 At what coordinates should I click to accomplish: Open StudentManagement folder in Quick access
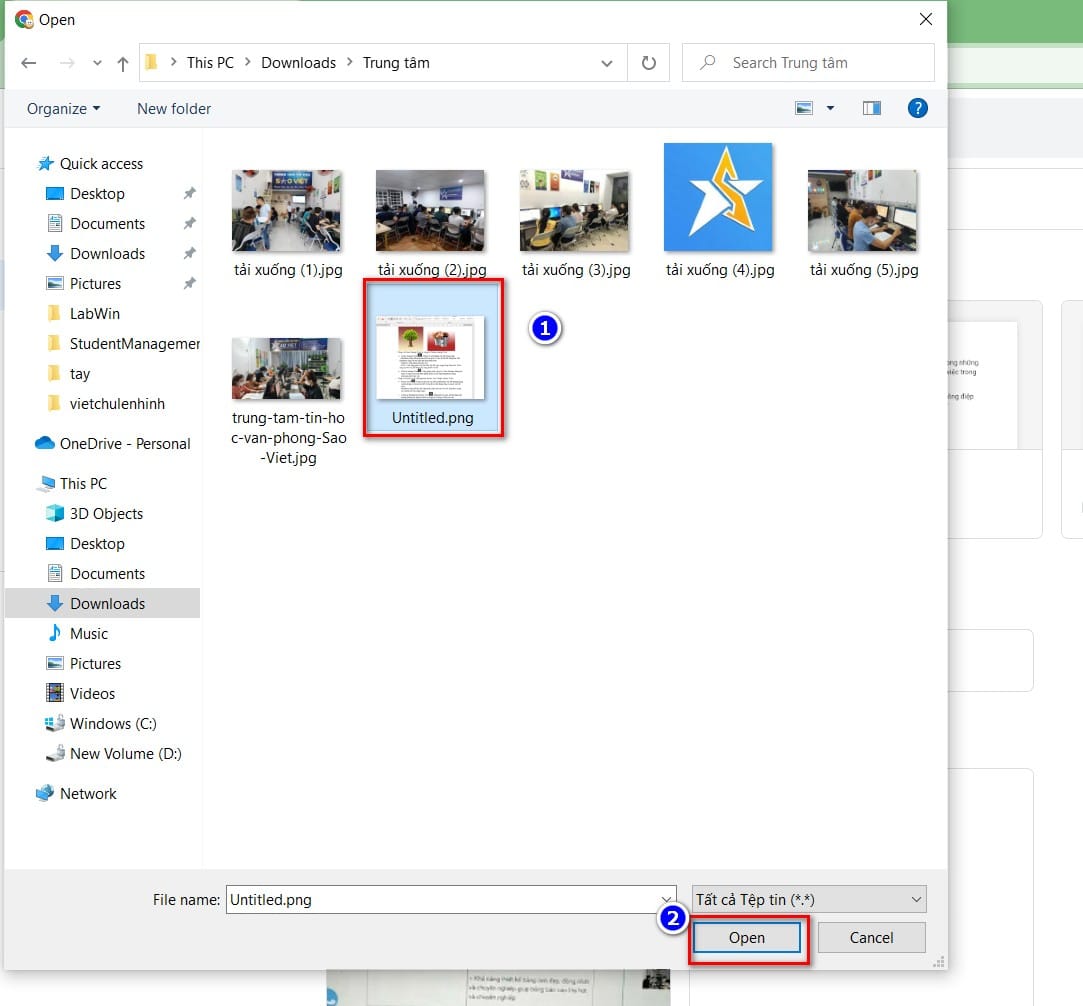pos(123,344)
